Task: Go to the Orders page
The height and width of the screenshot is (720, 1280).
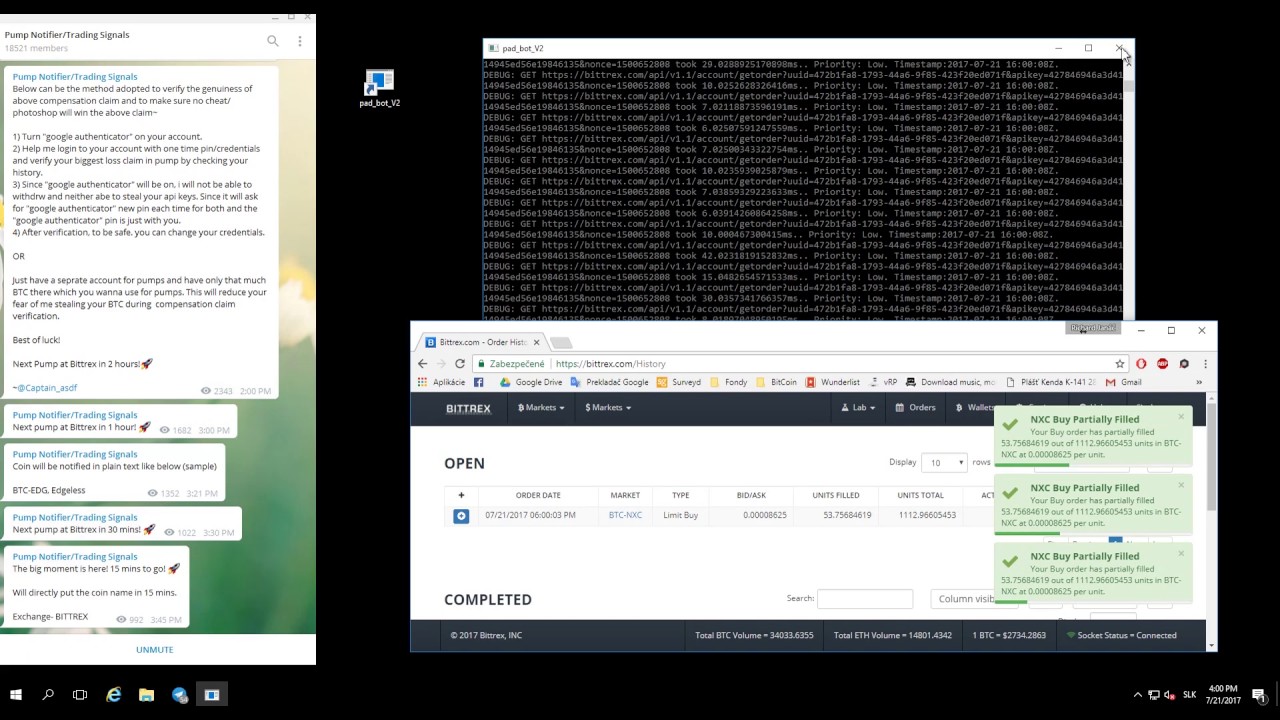Action: coord(915,408)
